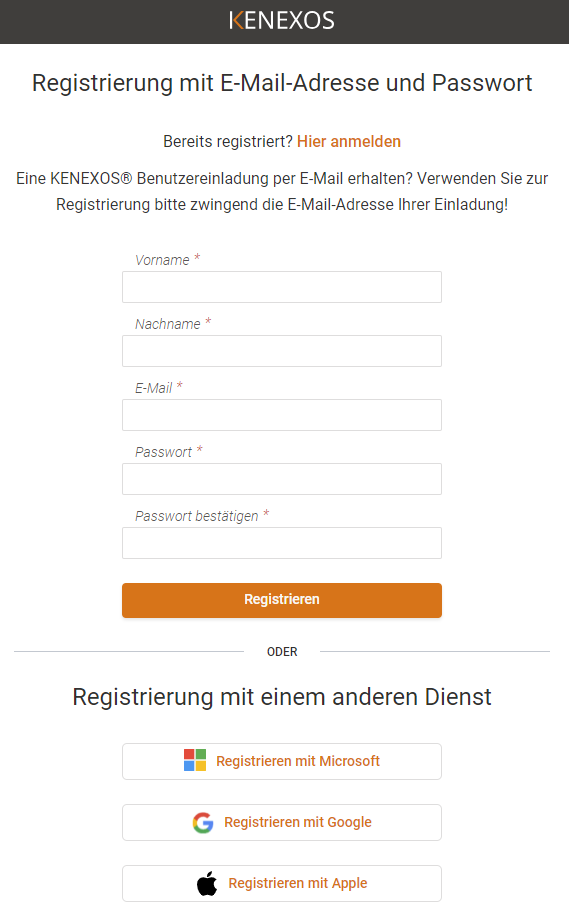Click the Passwort bestätigen field label
Viewport: 569px width, 924px height.
point(197,516)
